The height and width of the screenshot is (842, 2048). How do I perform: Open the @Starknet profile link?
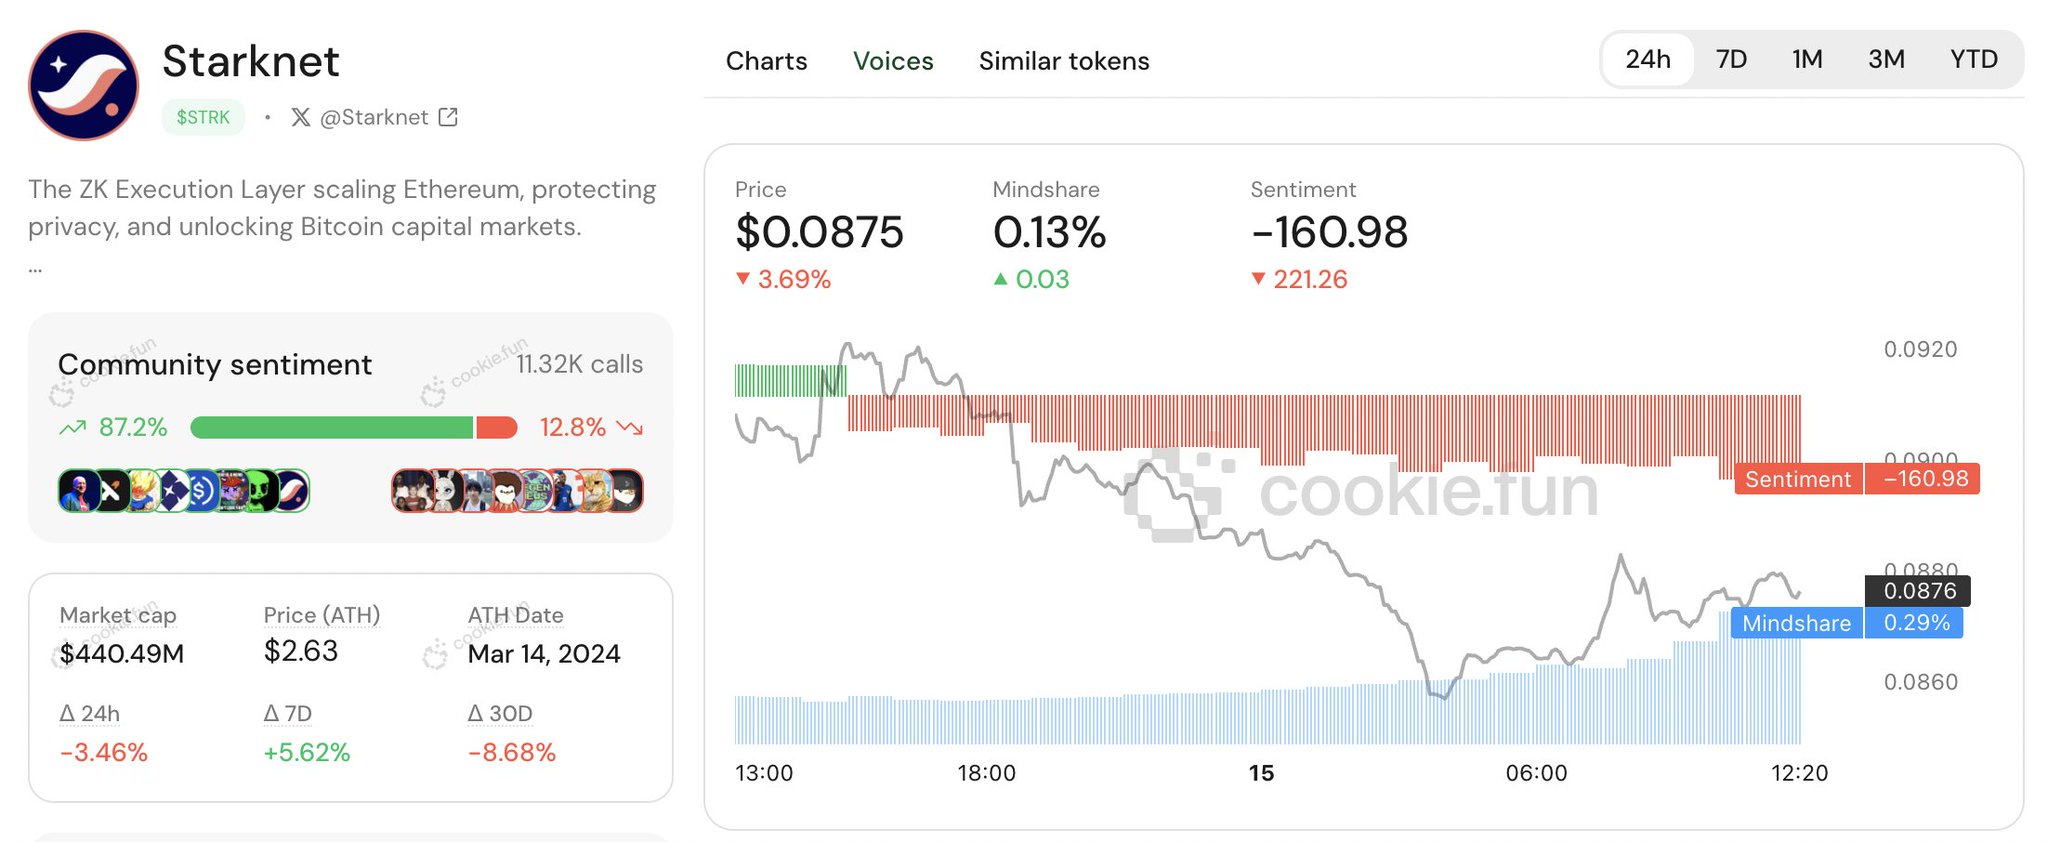coord(373,117)
